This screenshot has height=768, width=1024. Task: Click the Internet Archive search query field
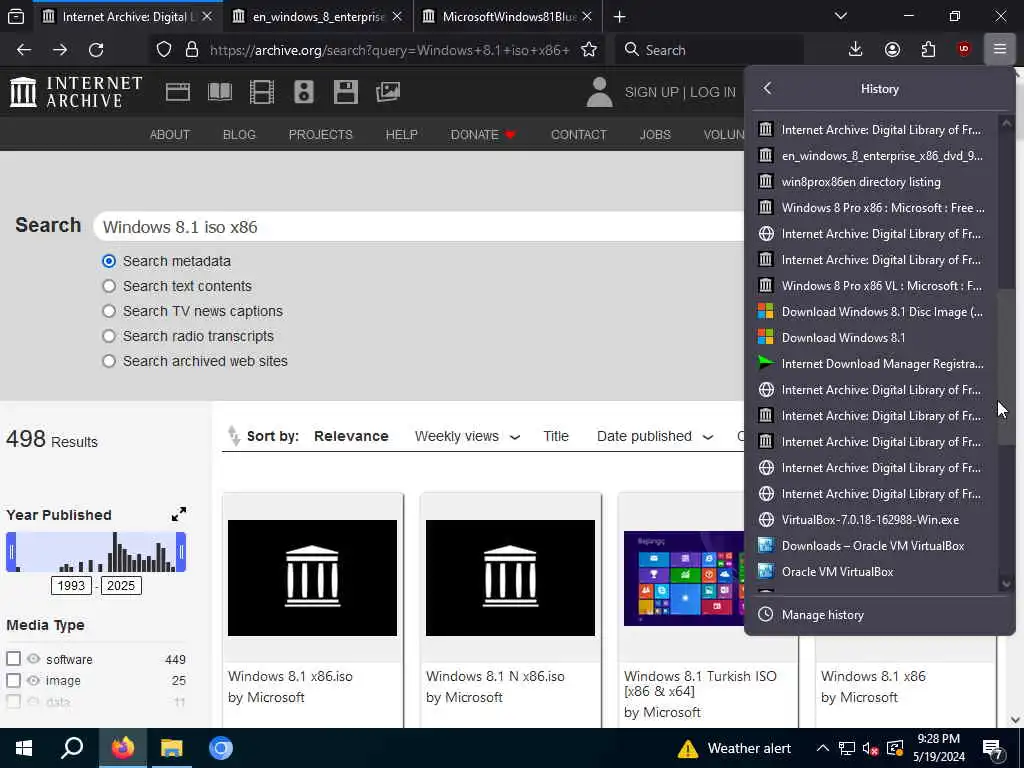[x=419, y=227]
